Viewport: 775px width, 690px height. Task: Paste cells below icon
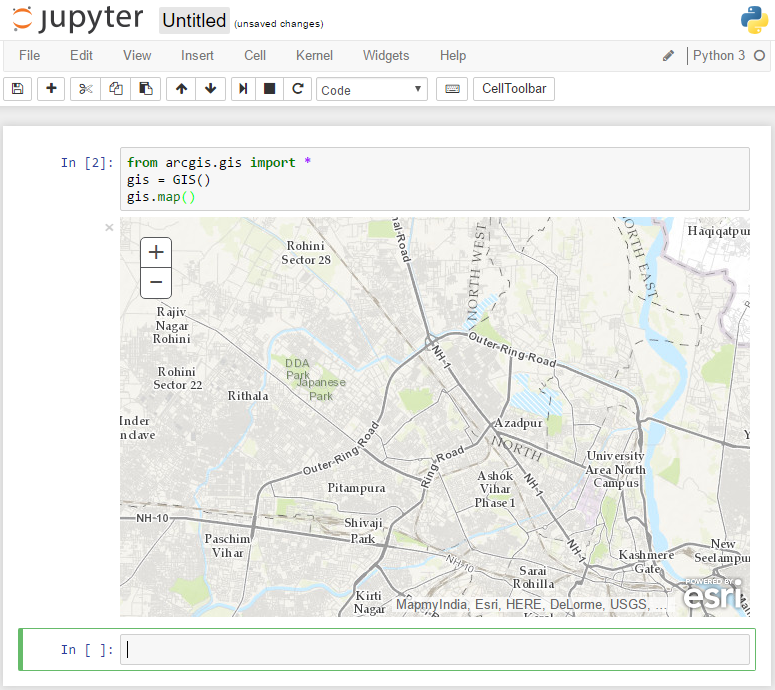click(x=146, y=89)
